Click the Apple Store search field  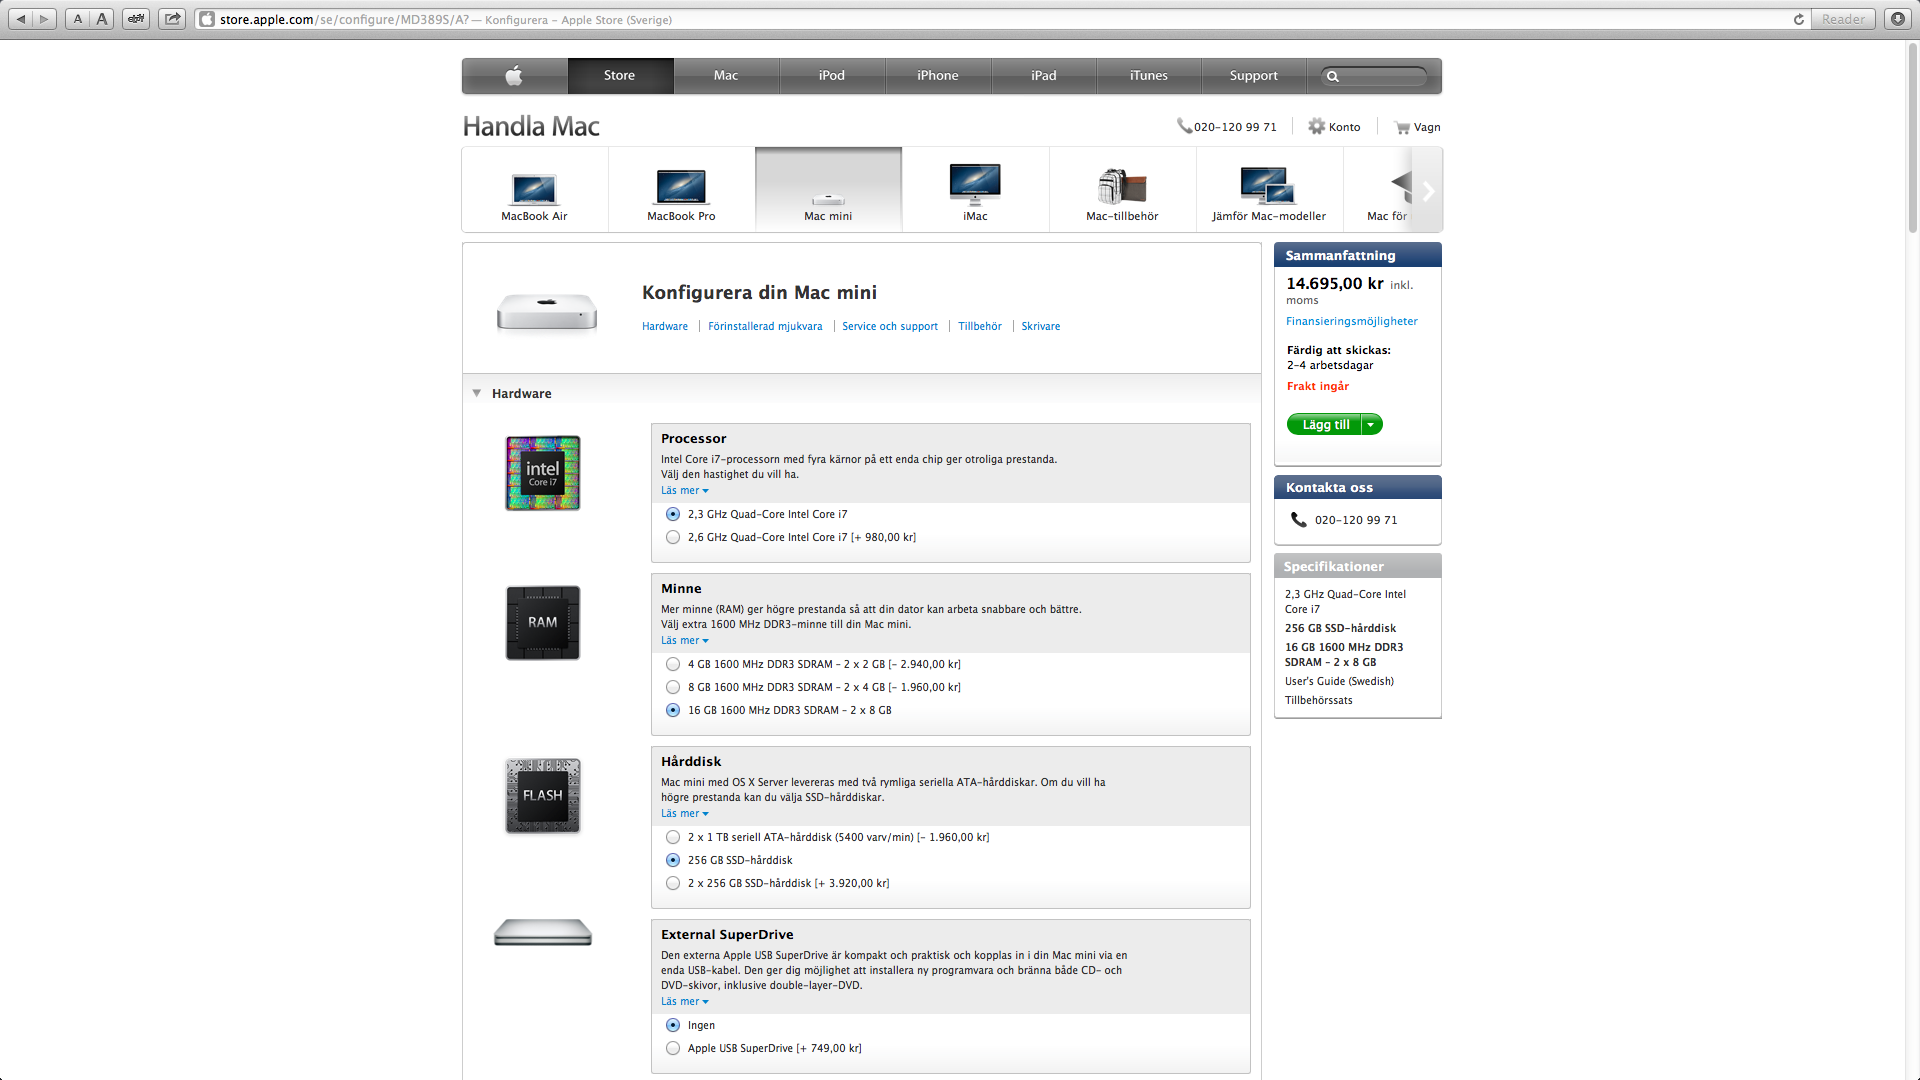click(1380, 76)
